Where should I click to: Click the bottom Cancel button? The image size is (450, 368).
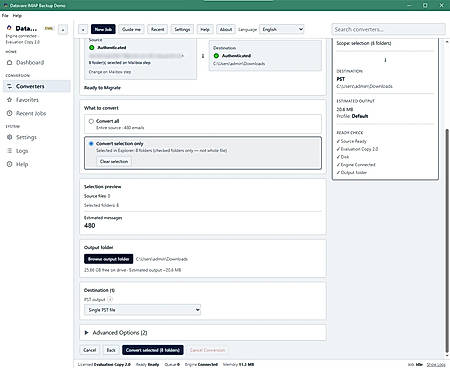click(x=90, y=350)
